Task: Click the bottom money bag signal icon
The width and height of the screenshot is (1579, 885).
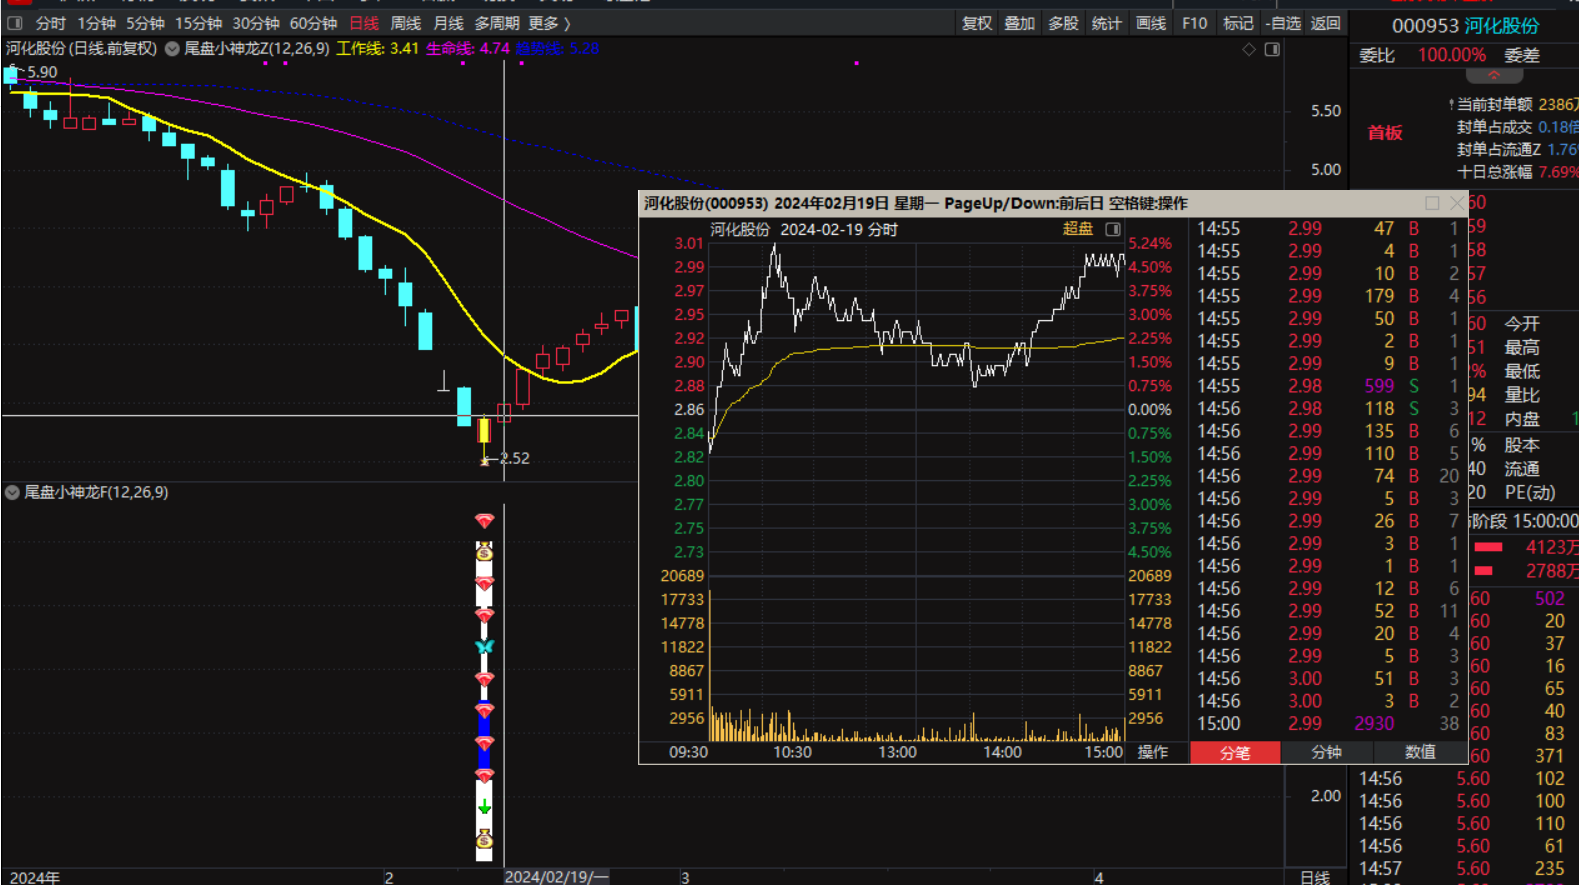Action: [485, 840]
